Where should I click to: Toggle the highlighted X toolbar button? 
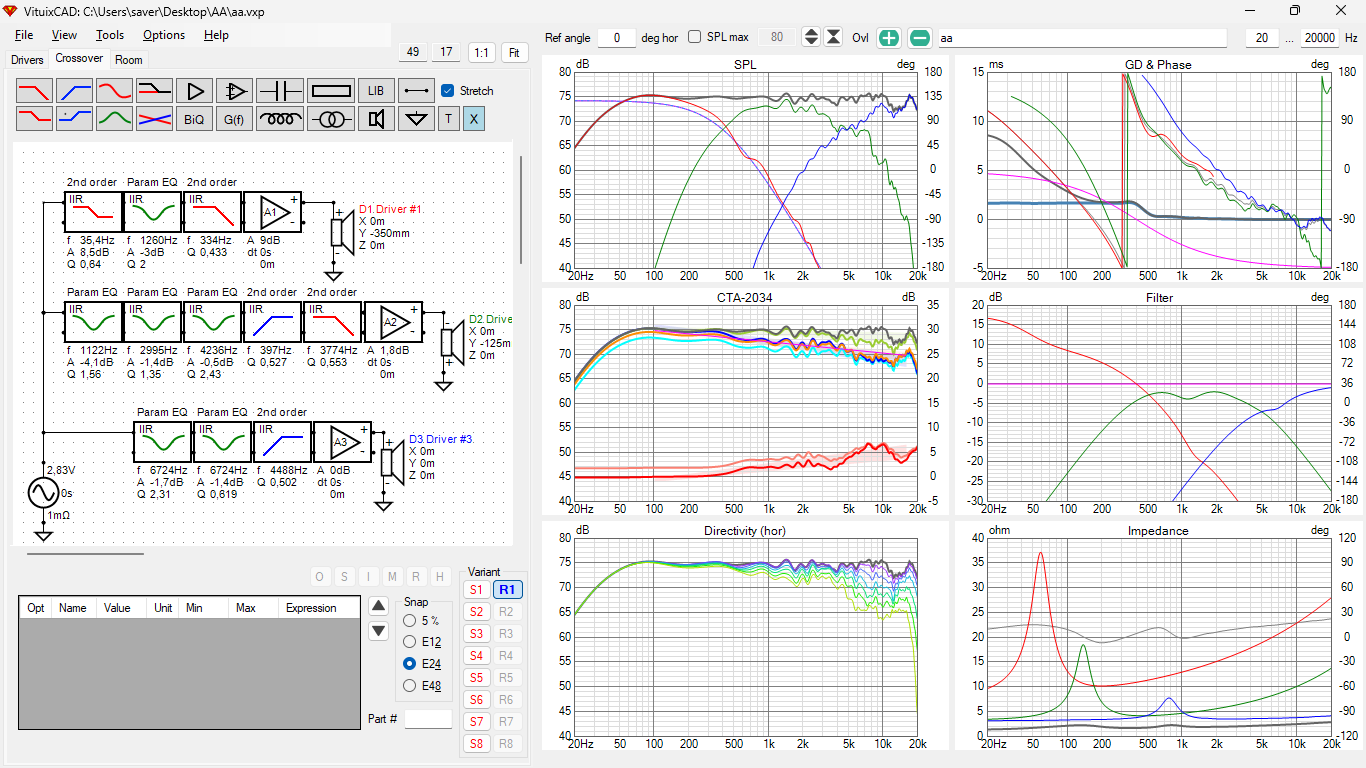[x=474, y=119]
